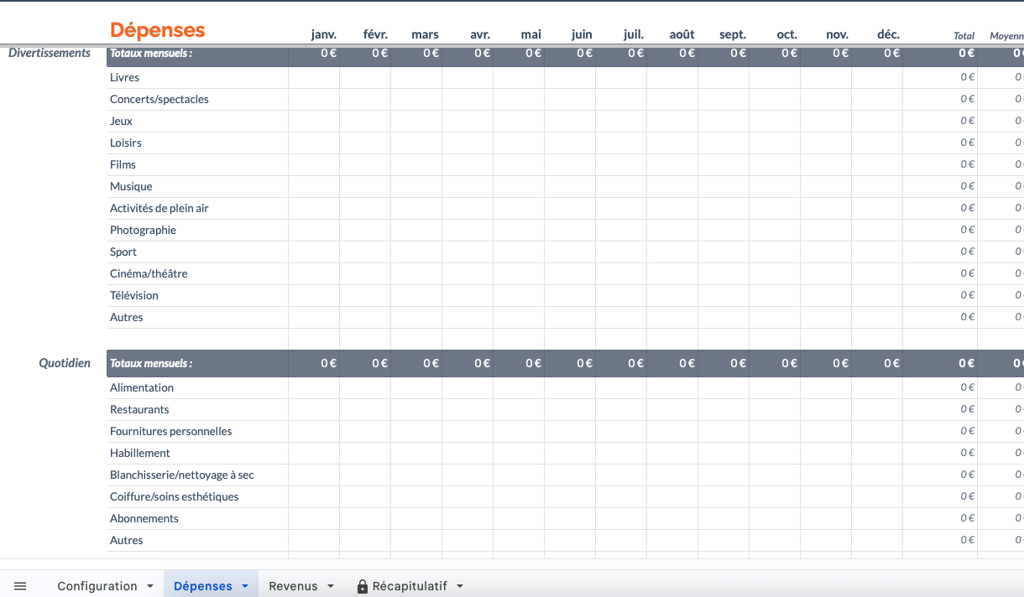This screenshot has height=597, width=1024.
Task: Select the avr. column header
Action: pos(480,35)
